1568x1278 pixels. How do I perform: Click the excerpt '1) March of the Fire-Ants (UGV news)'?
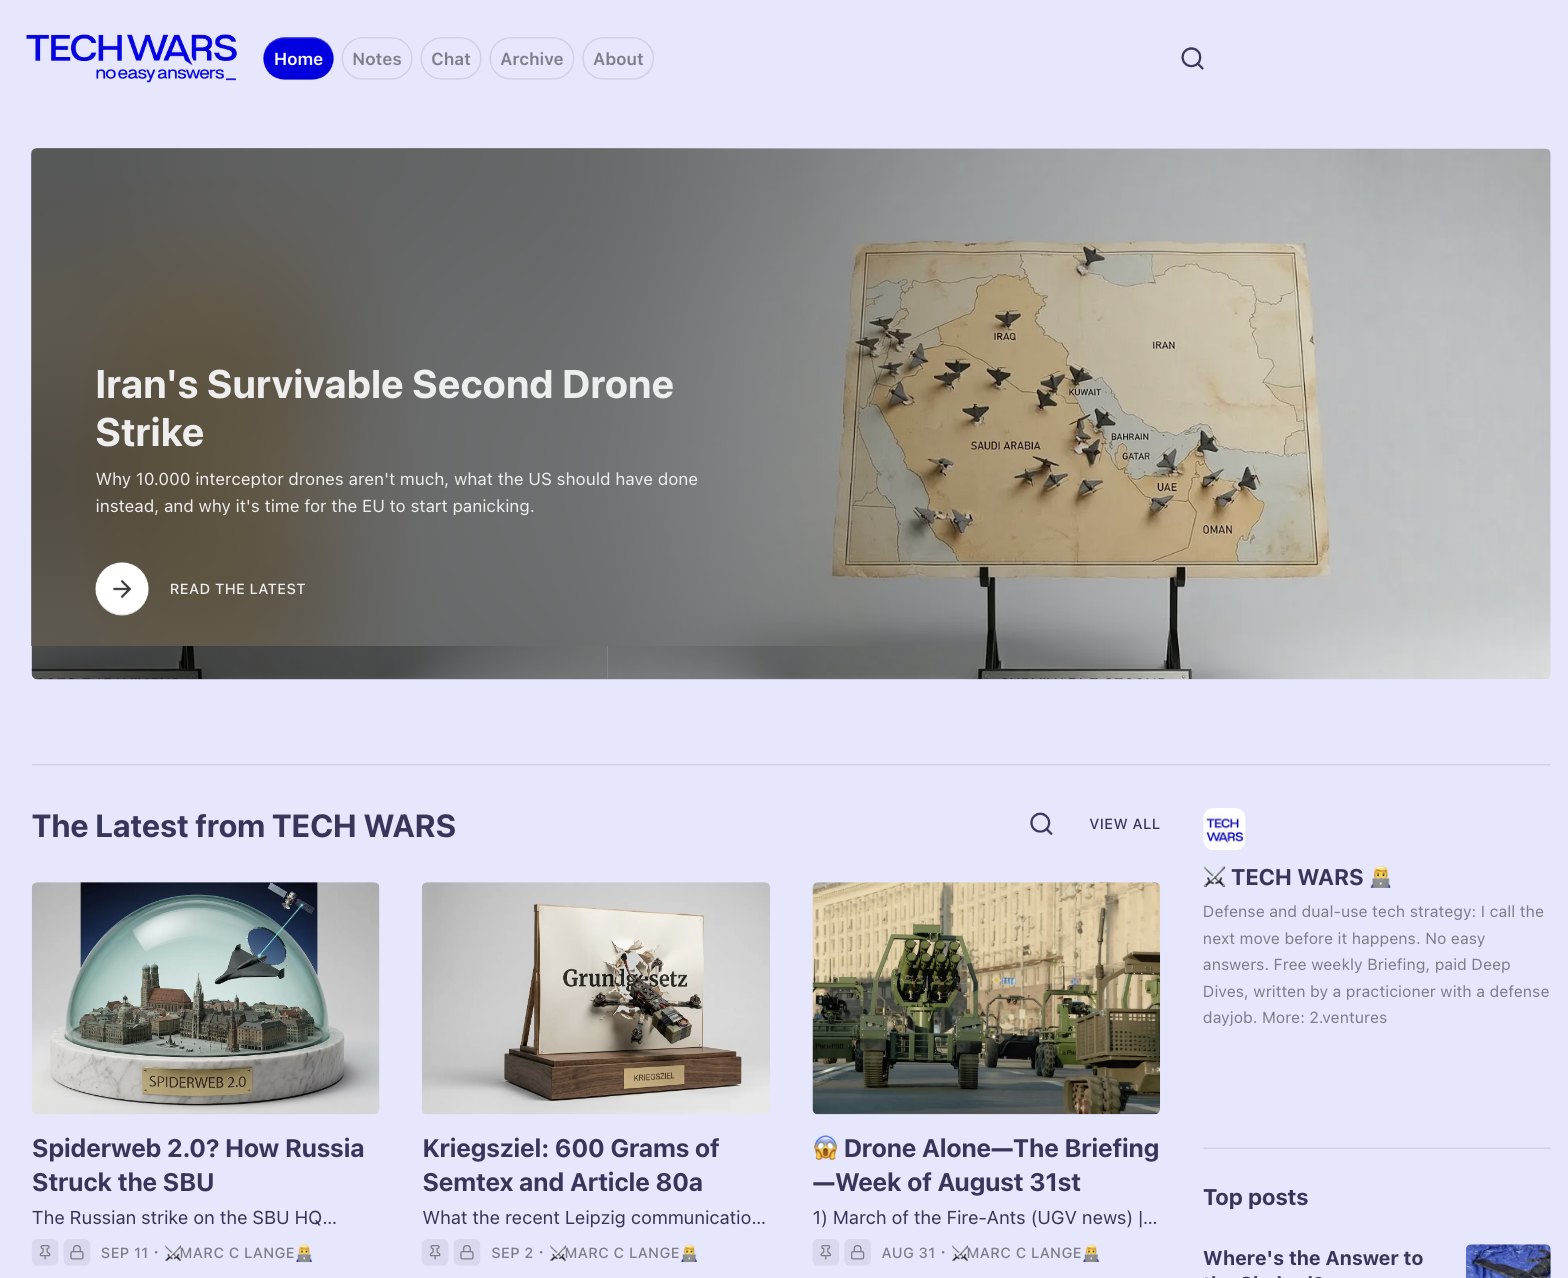(985, 1217)
